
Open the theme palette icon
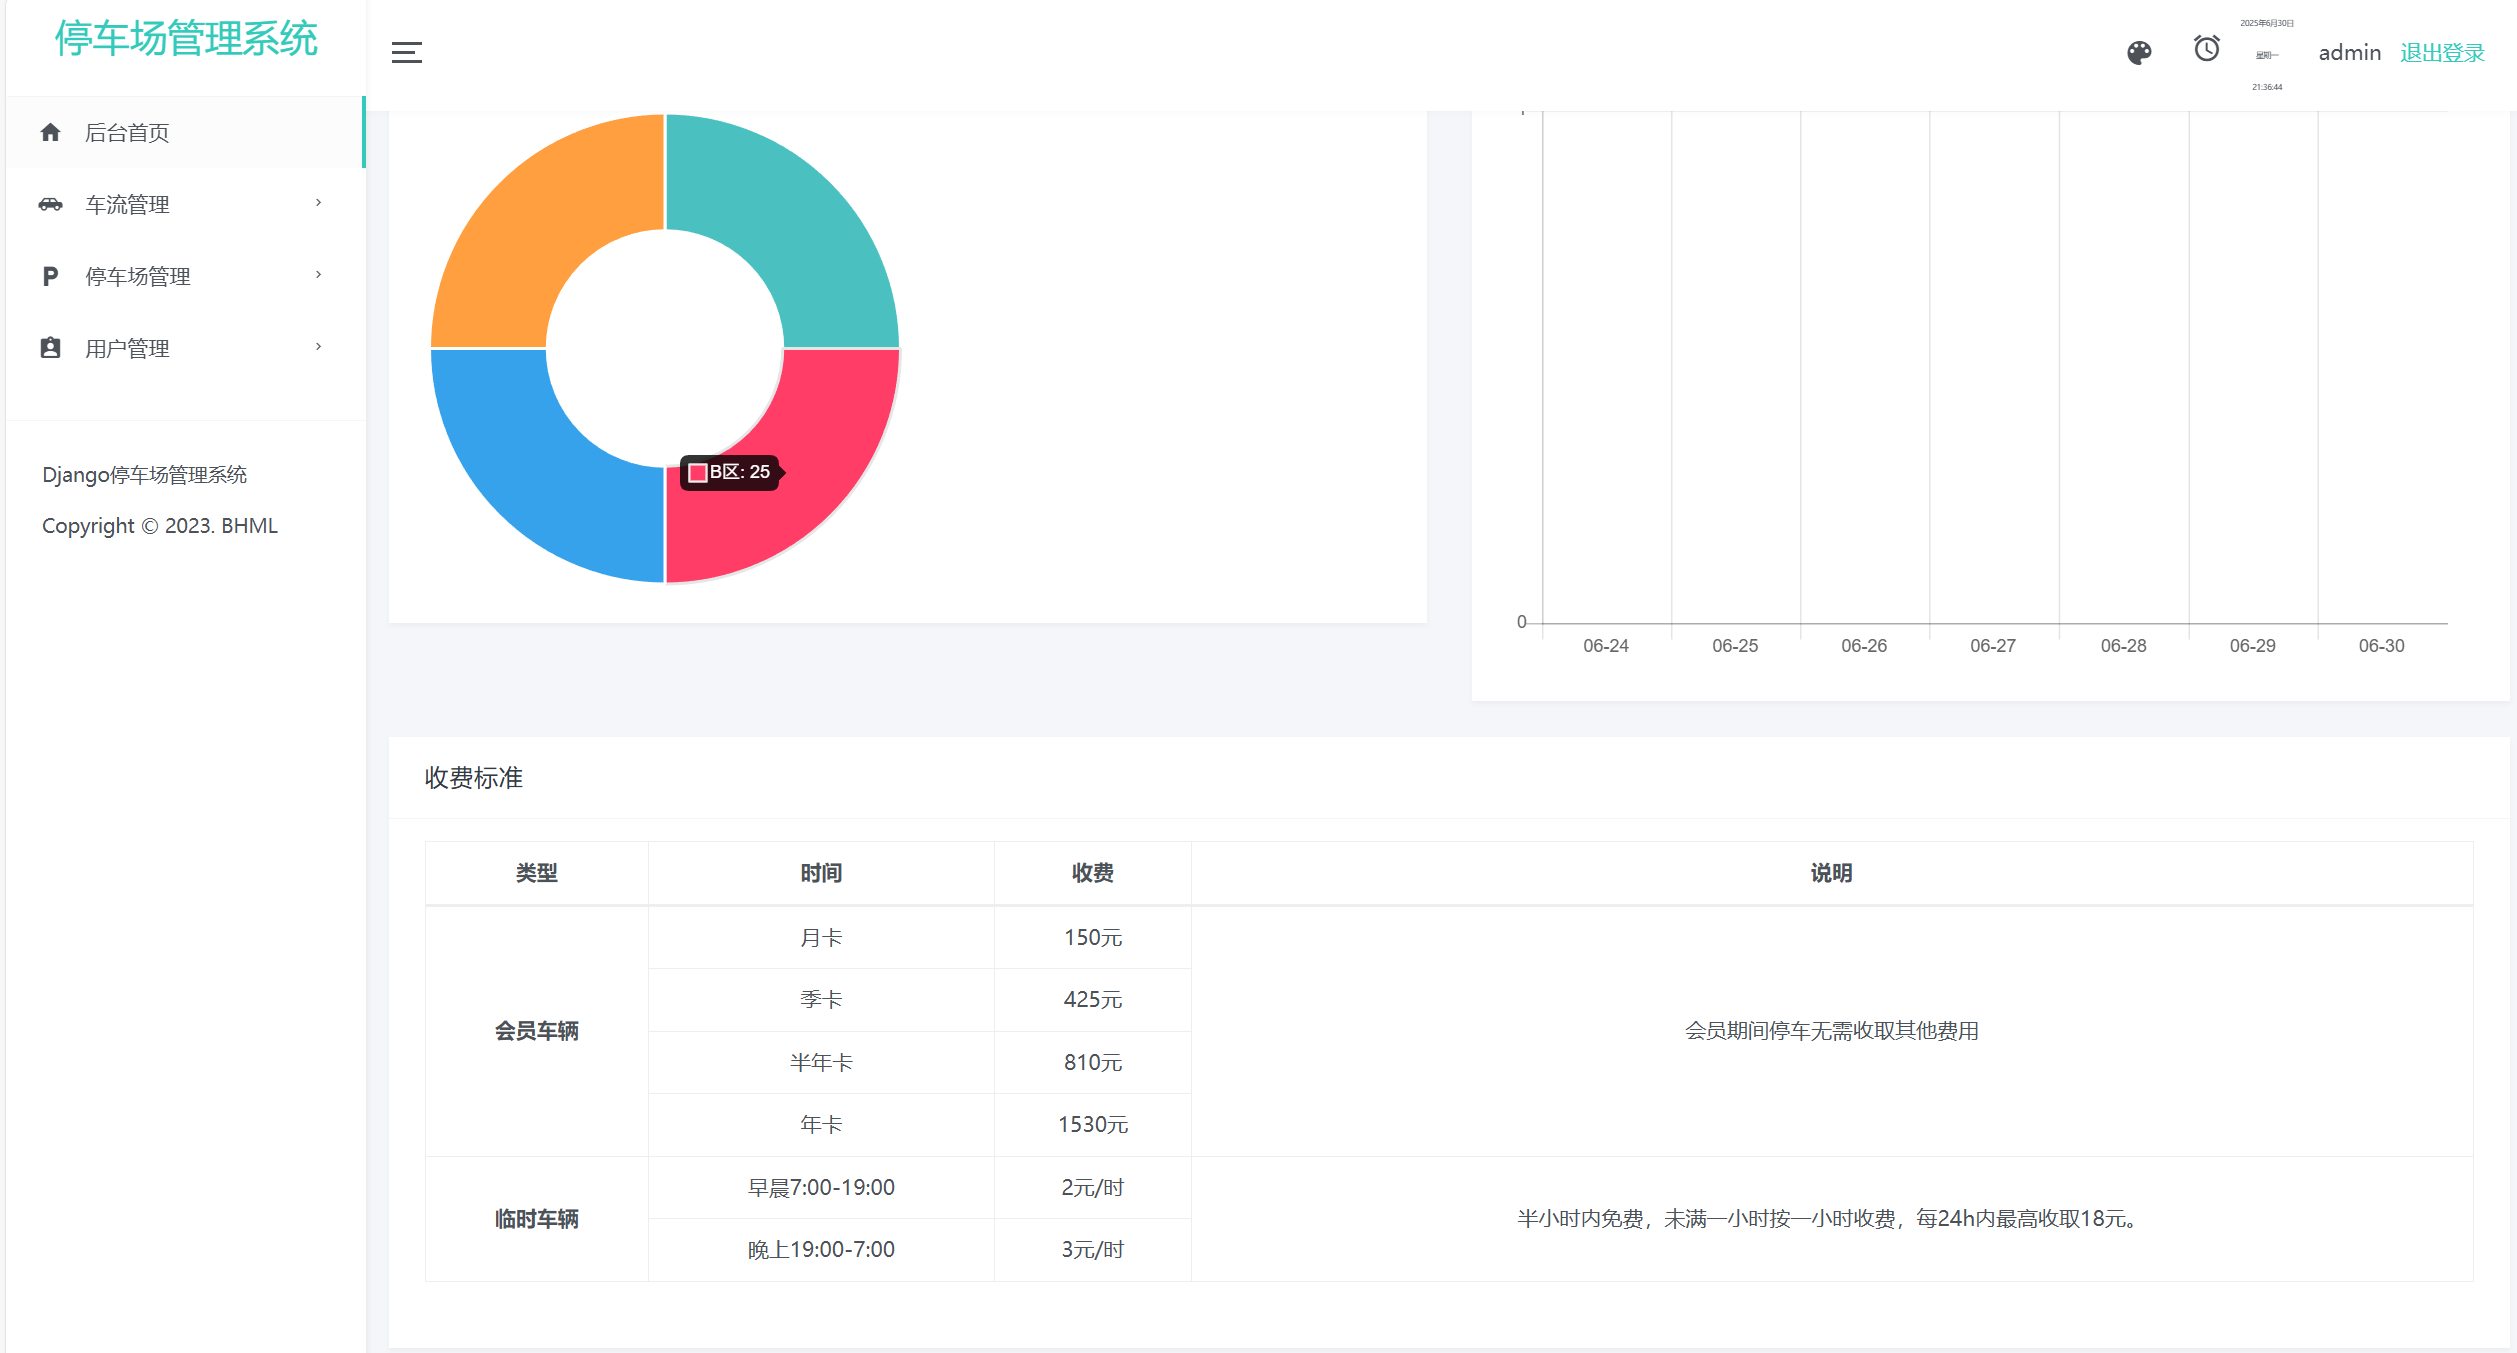pos(2139,53)
